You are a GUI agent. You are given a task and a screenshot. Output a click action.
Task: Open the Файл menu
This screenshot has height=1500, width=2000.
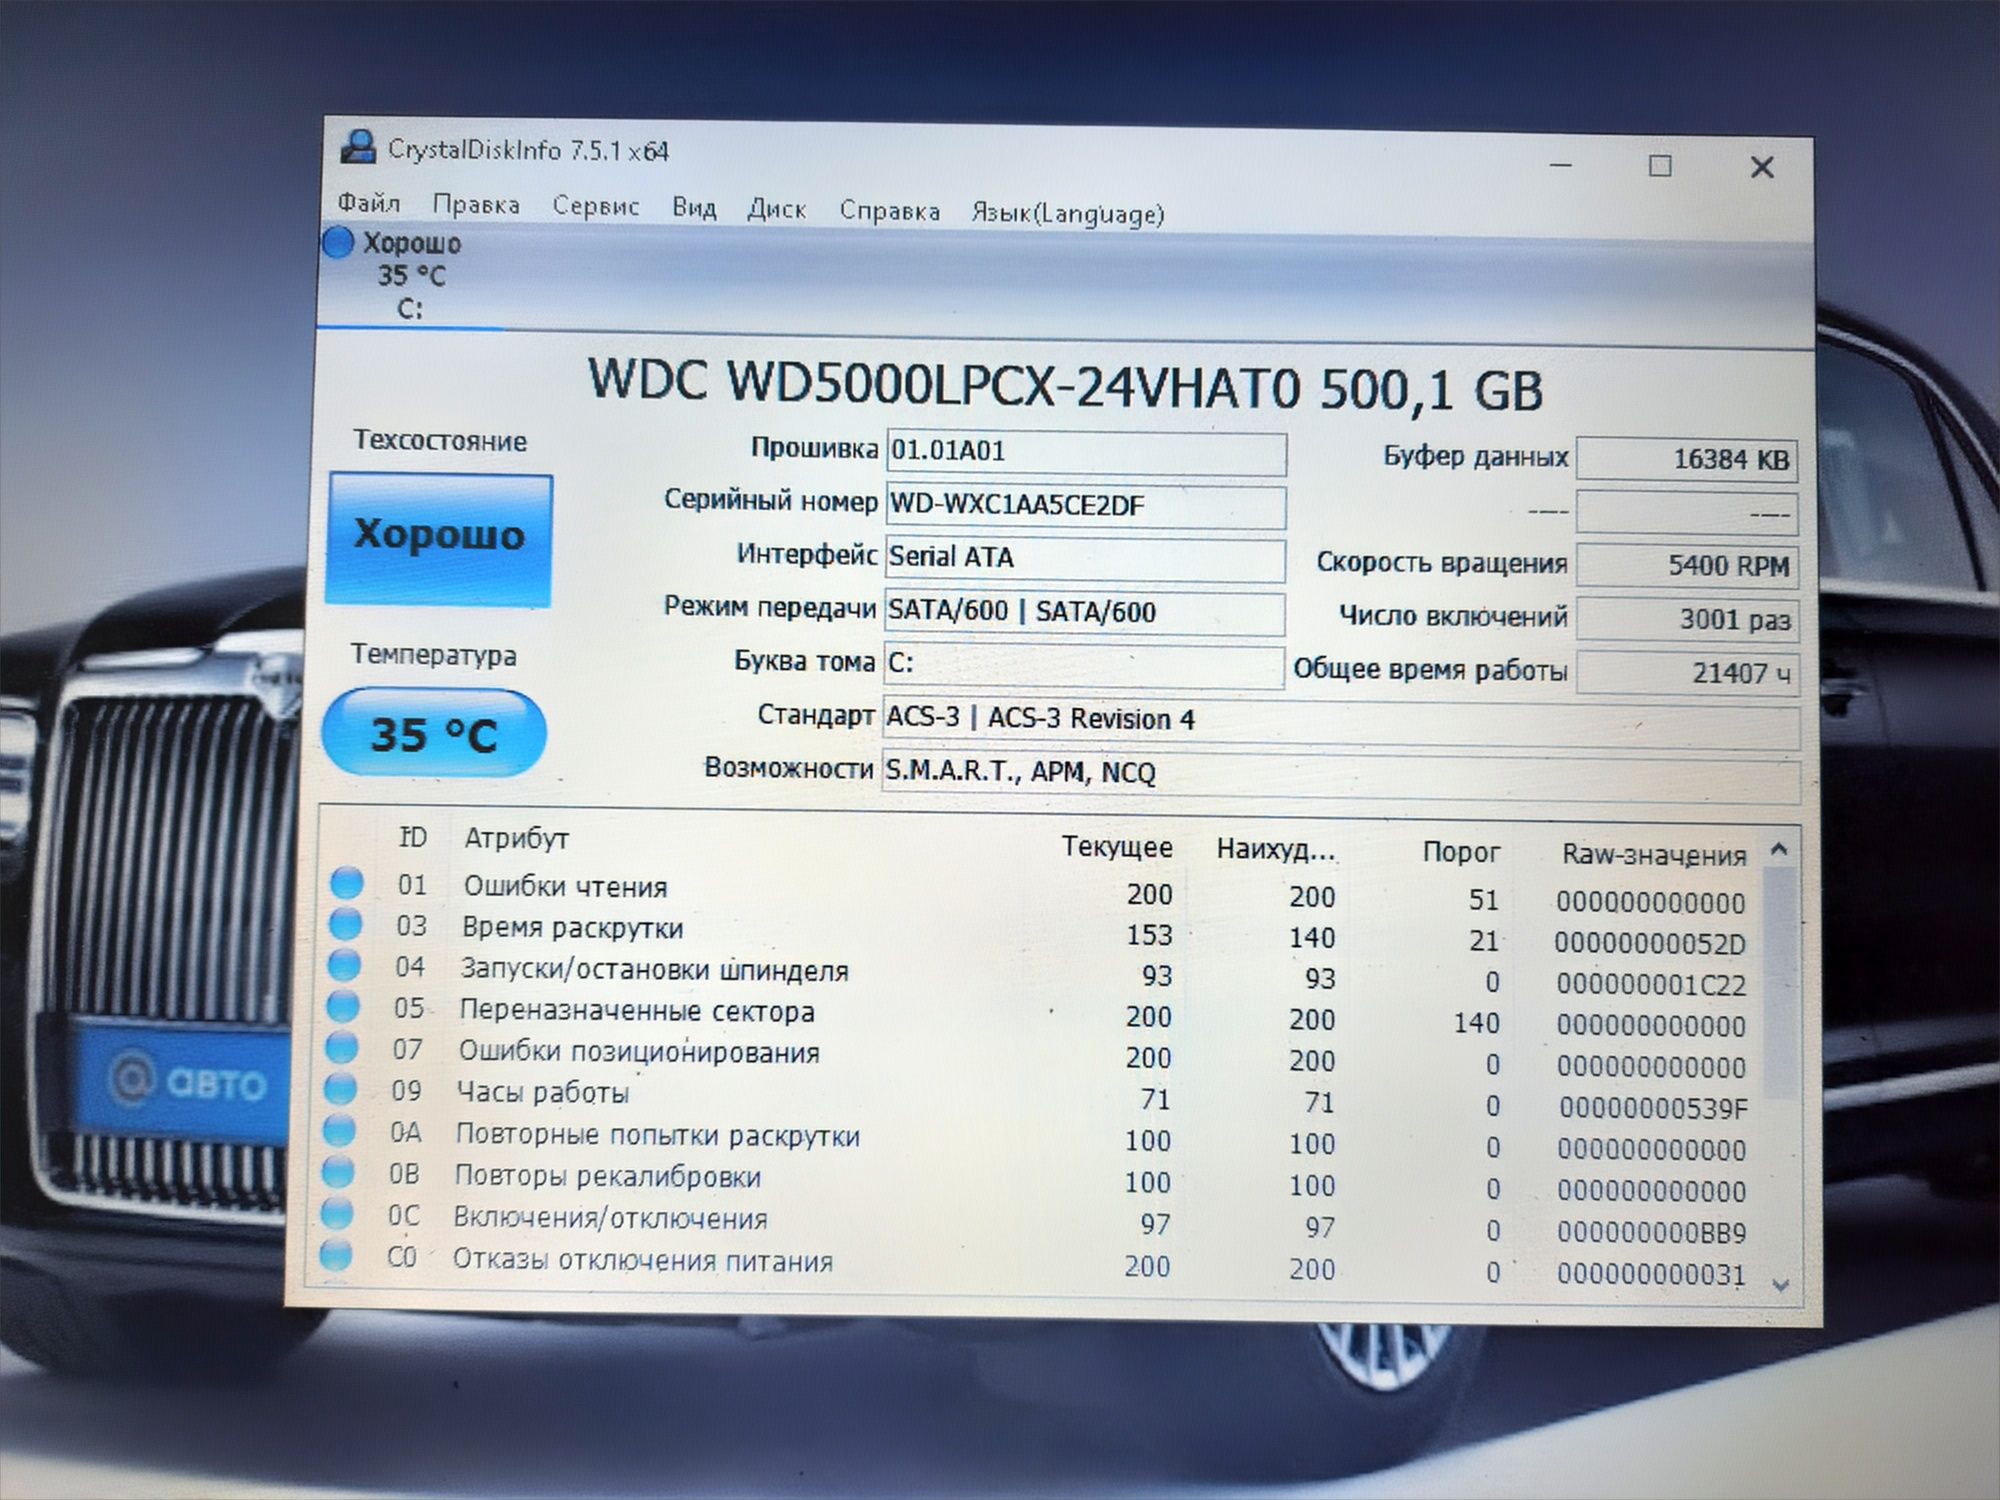pyautogui.click(x=368, y=203)
